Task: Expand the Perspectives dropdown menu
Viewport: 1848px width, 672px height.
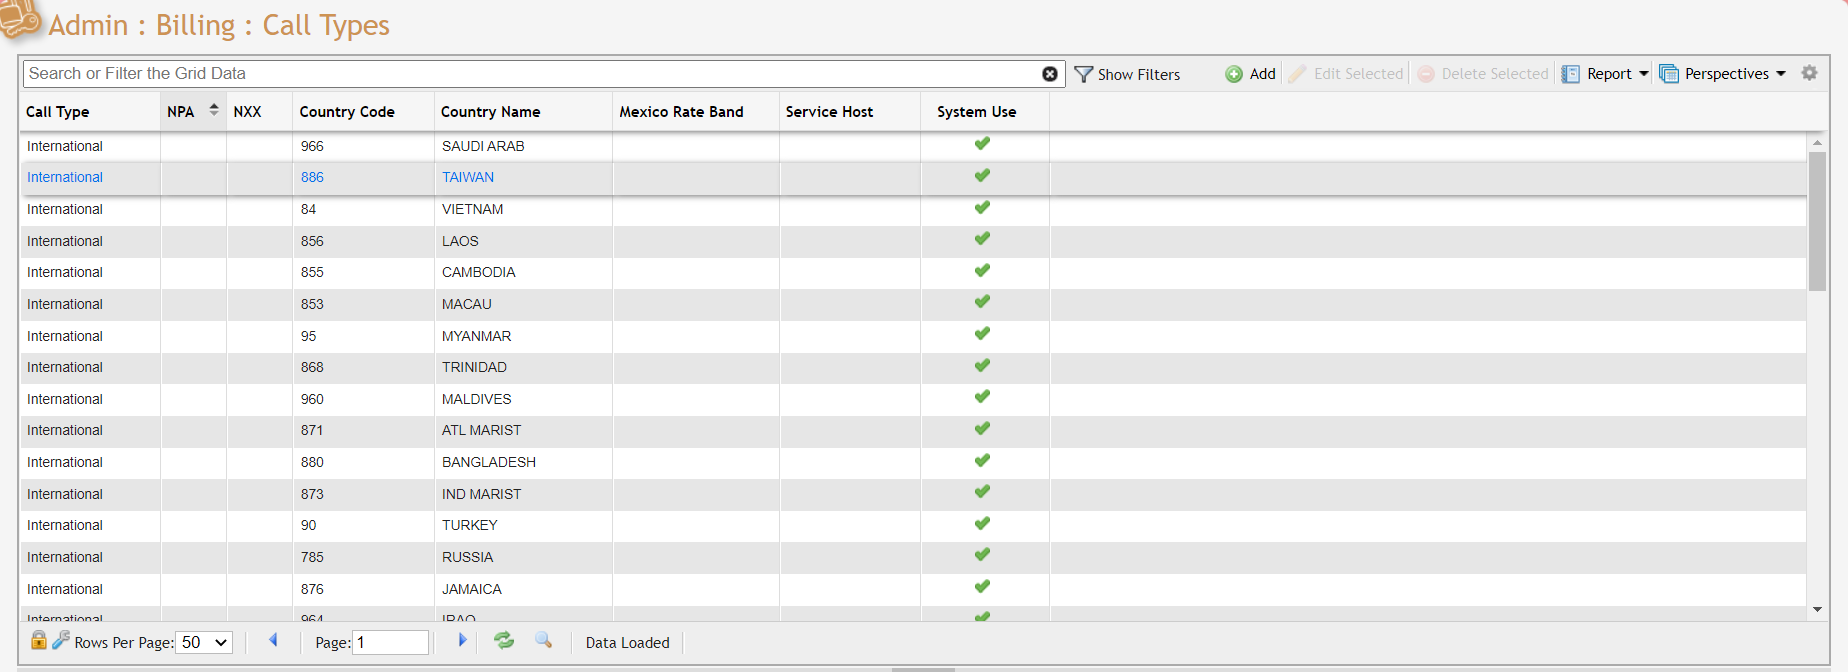Action: coord(1781,74)
